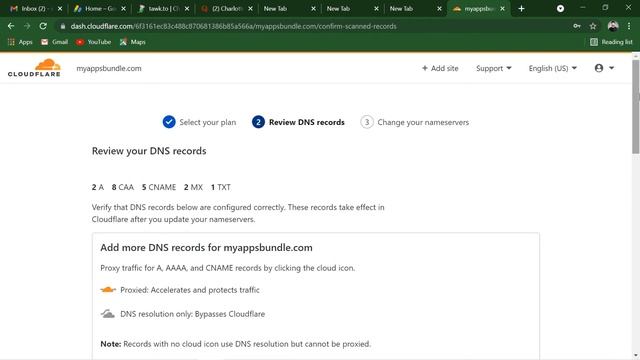The height and width of the screenshot is (360, 640).
Task: Open Chrome profile avatar
Action: tap(613, 26)
